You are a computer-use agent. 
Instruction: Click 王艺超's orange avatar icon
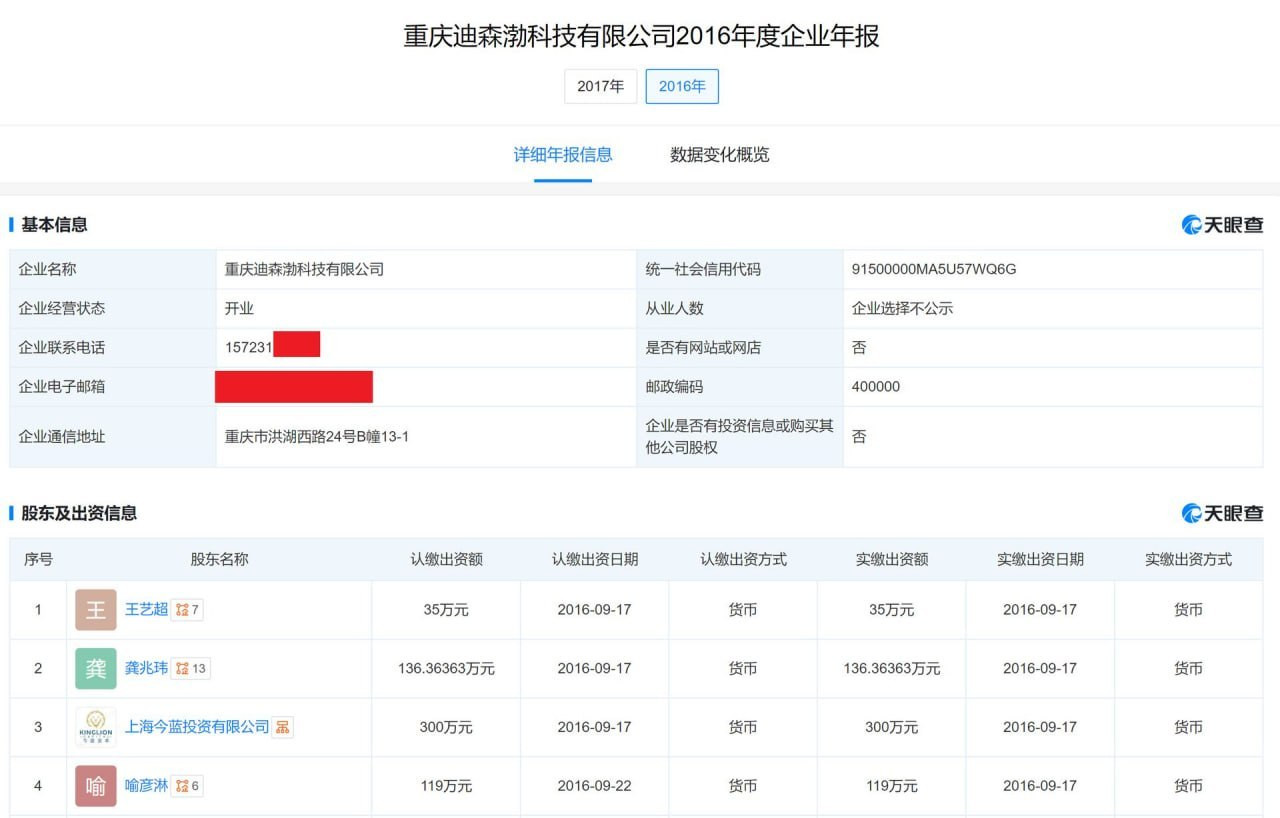click(96, 610)
